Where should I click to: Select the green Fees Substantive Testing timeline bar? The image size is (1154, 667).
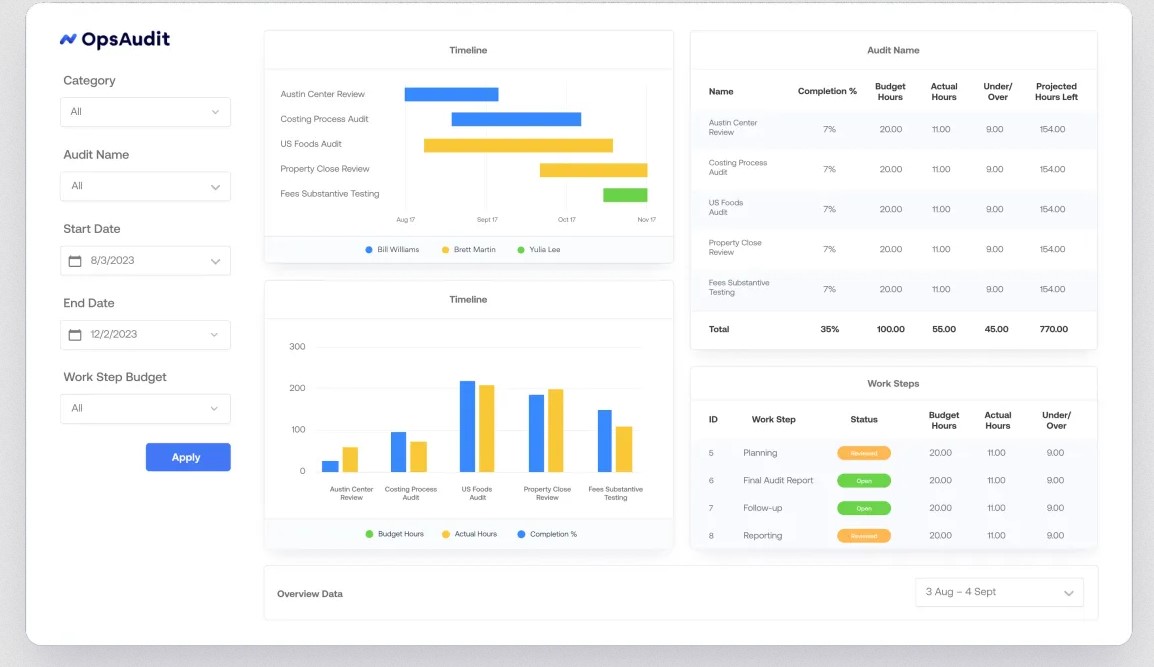coord(625,195)
